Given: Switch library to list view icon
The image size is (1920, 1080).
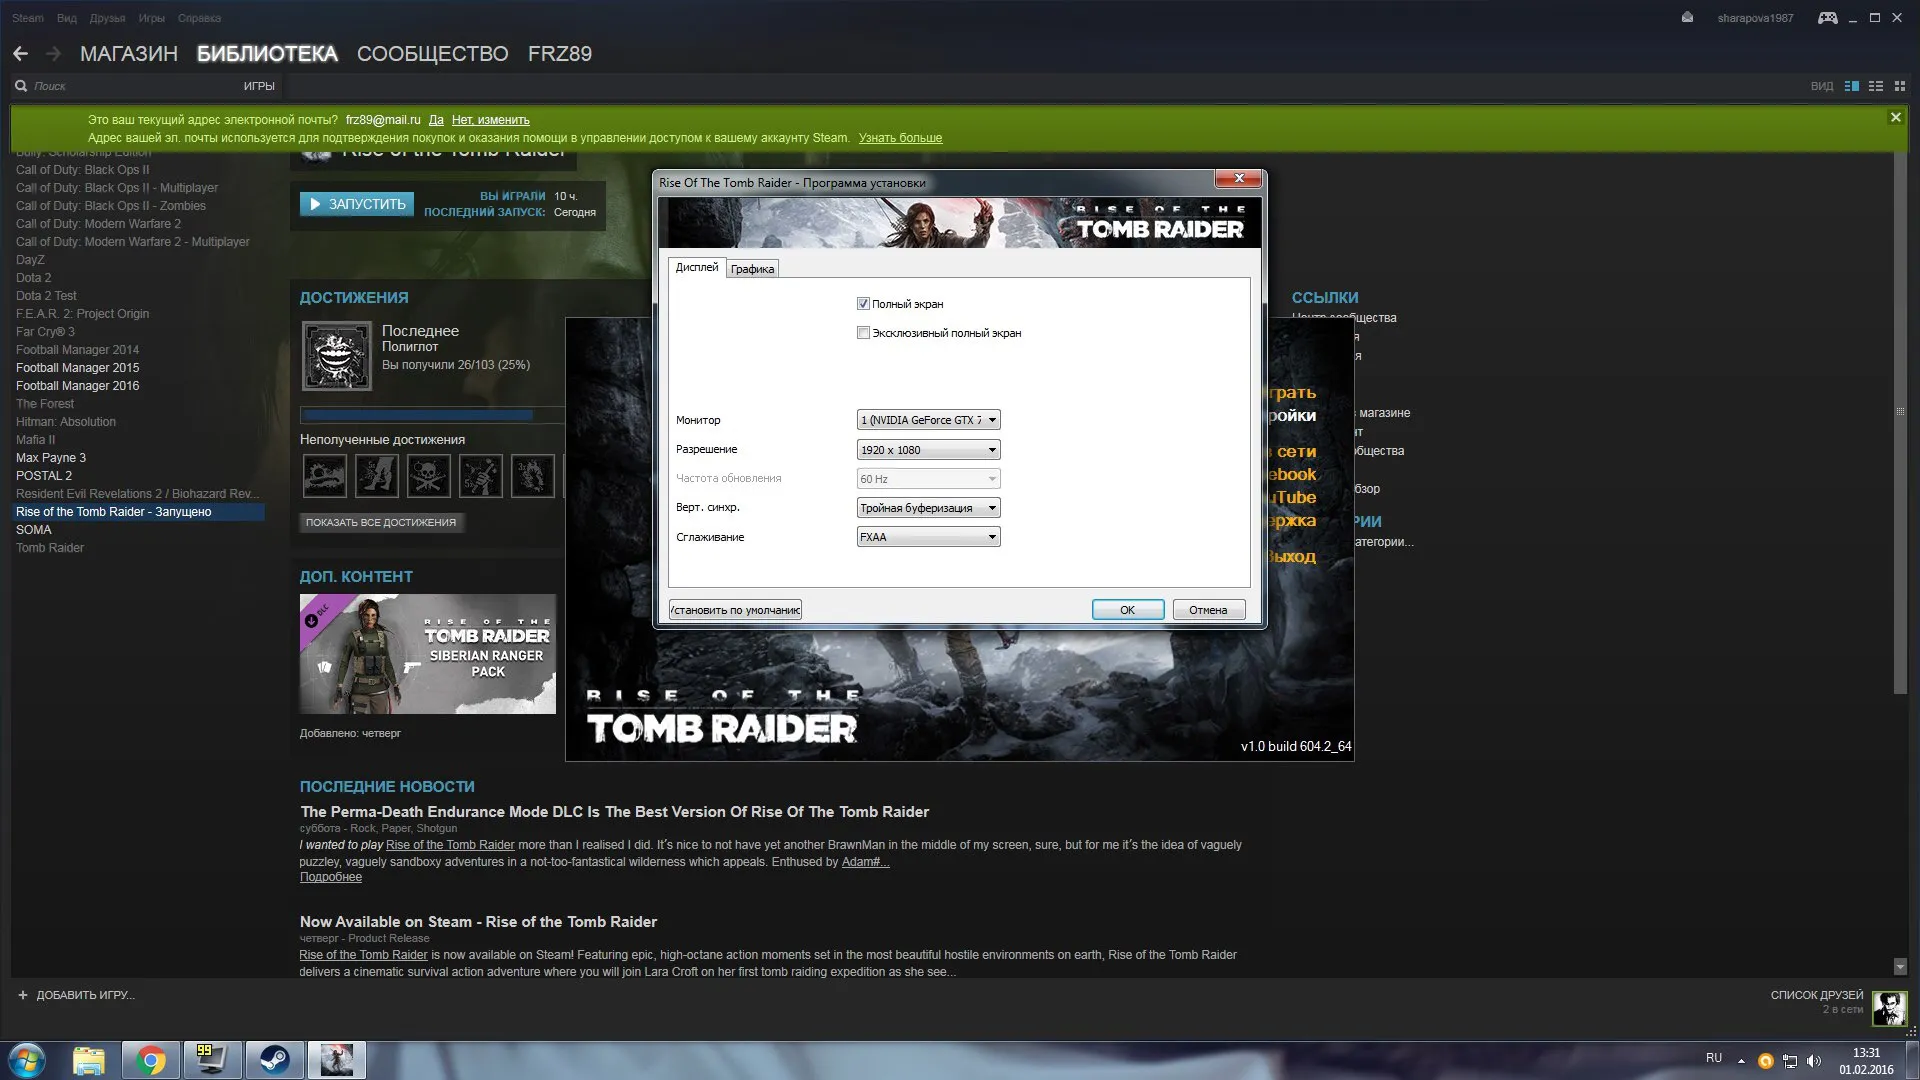Looking at the screenshot, I should (x=1876, y=86).
